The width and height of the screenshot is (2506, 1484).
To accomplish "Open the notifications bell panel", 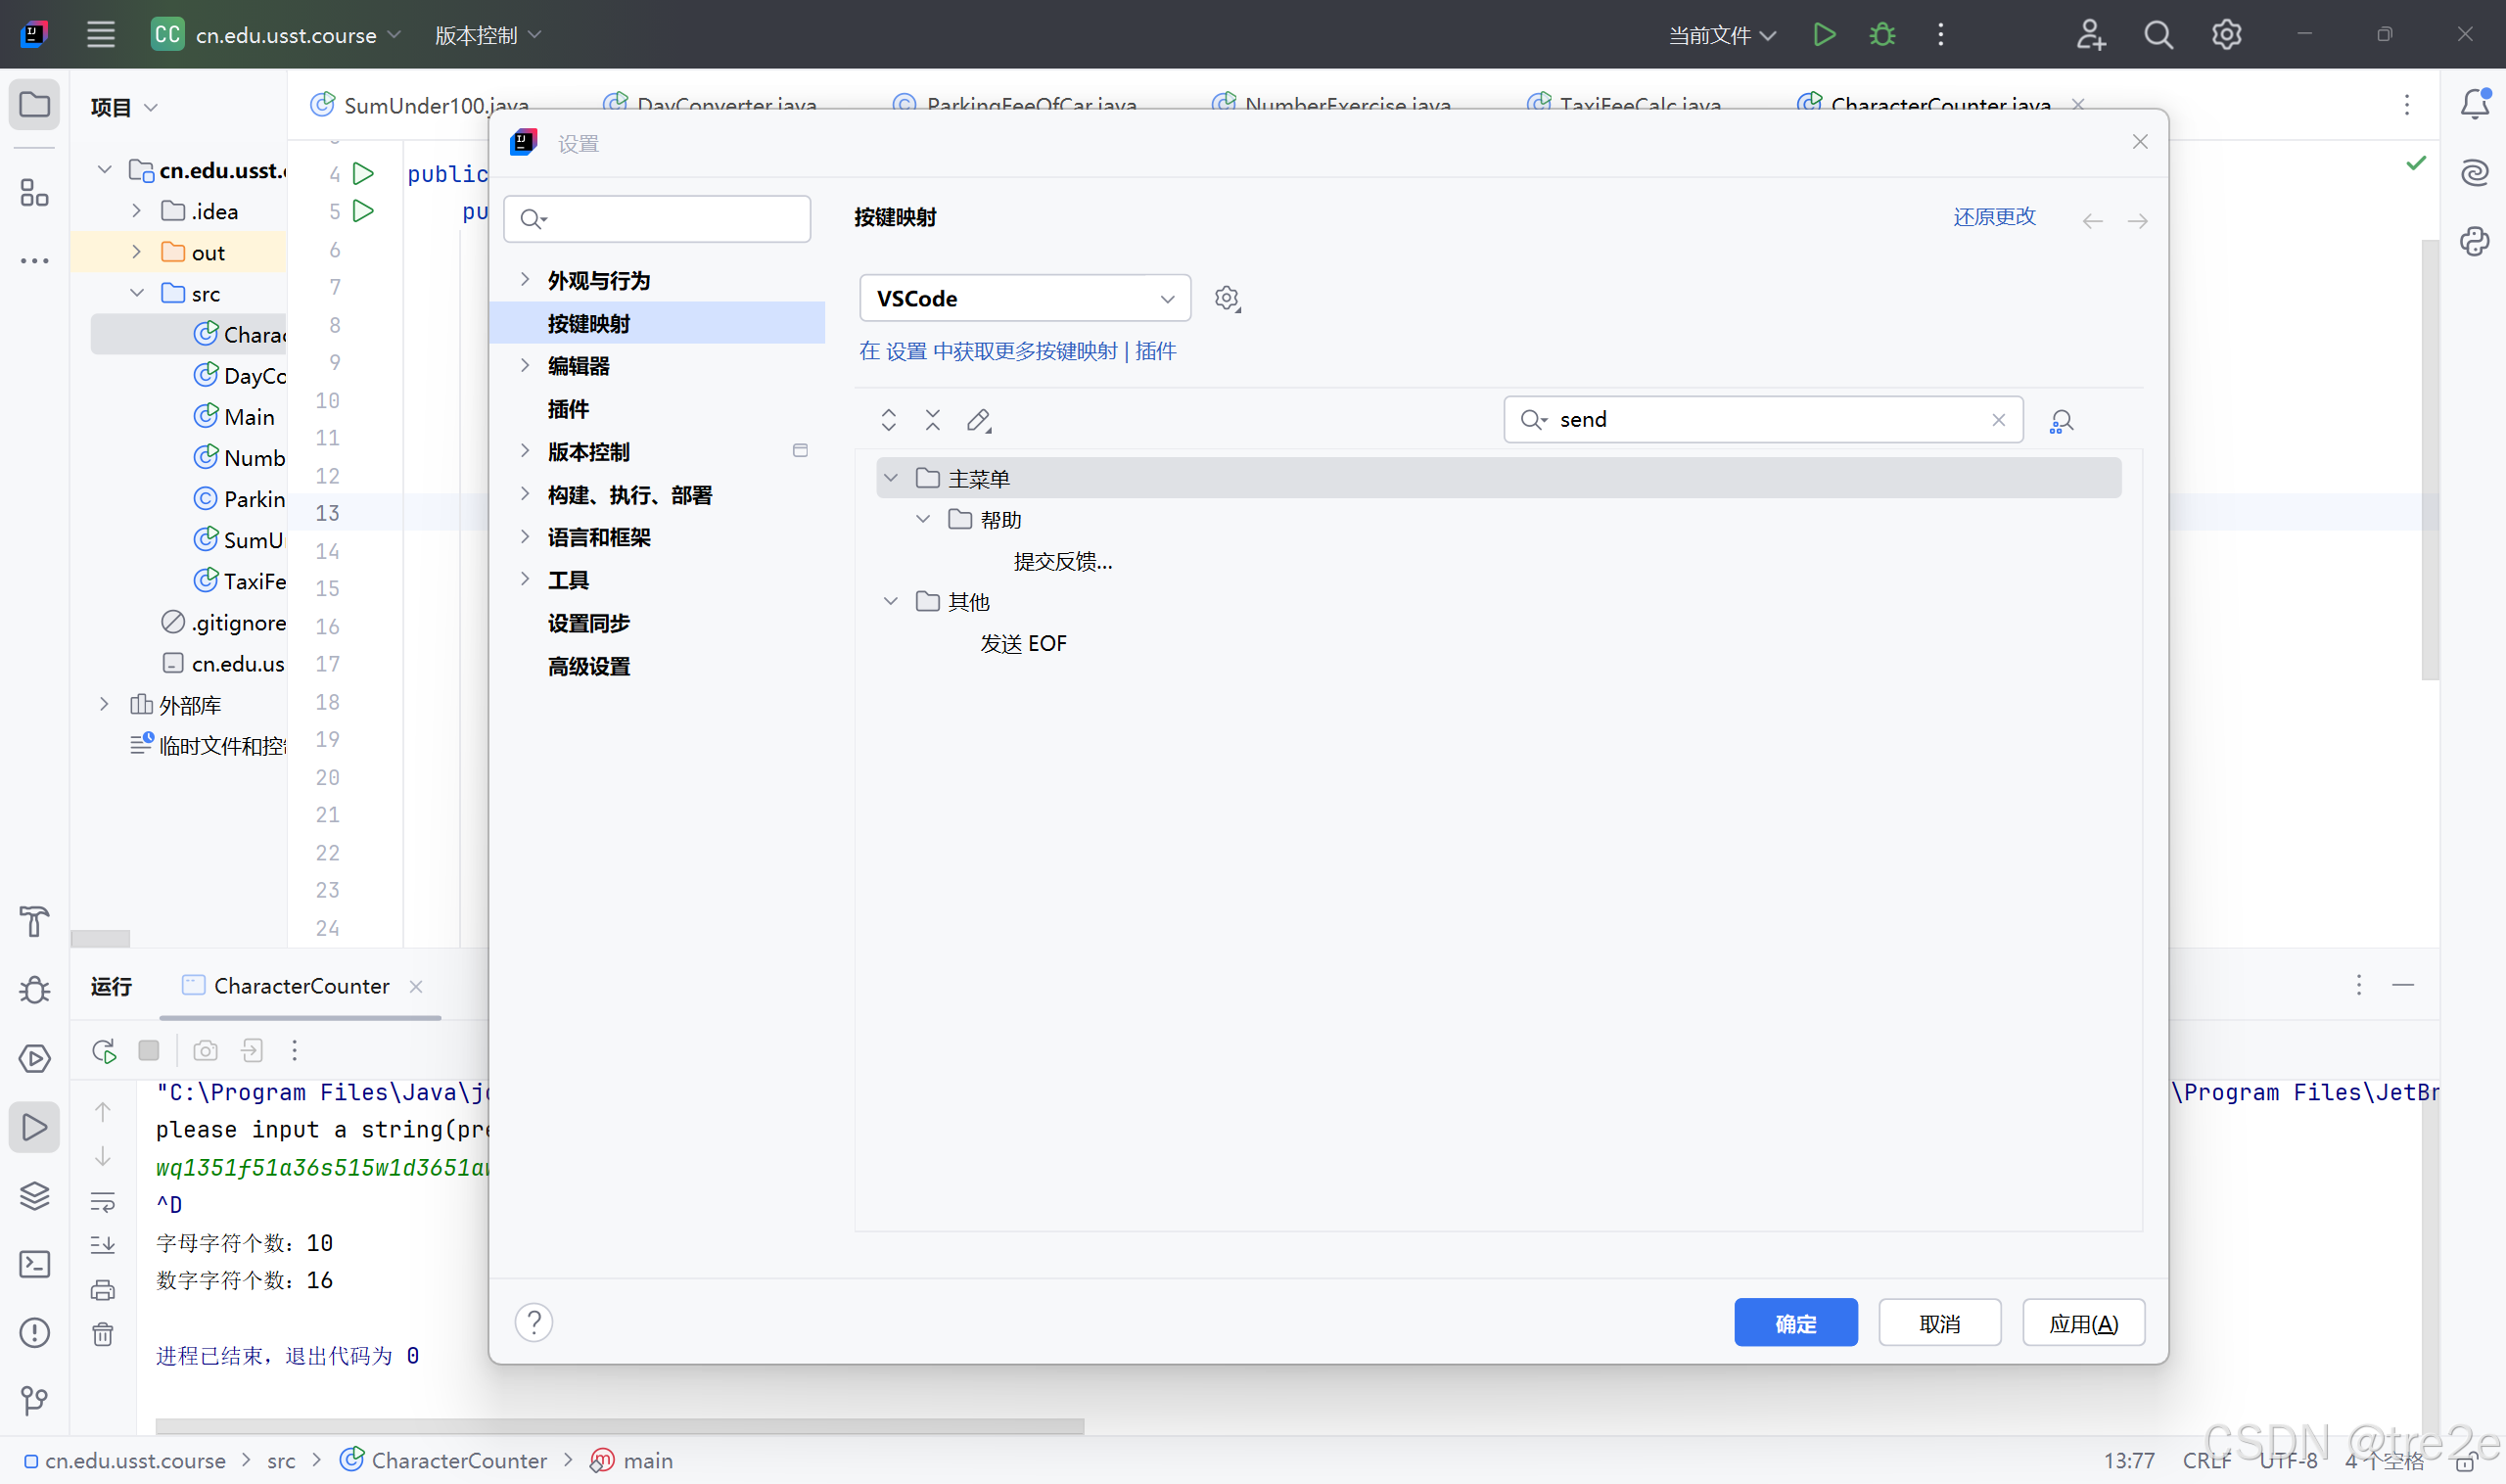I will (x=2474, y=104).
